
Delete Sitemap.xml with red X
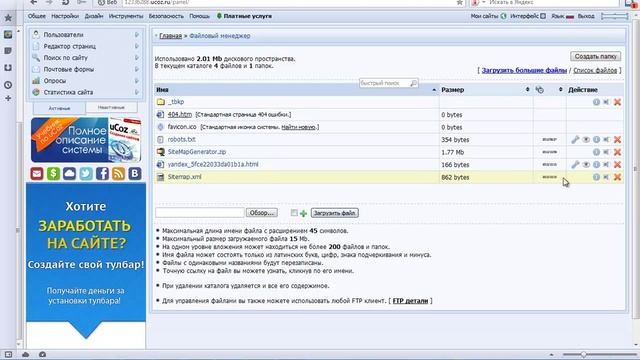coord(617,177)
